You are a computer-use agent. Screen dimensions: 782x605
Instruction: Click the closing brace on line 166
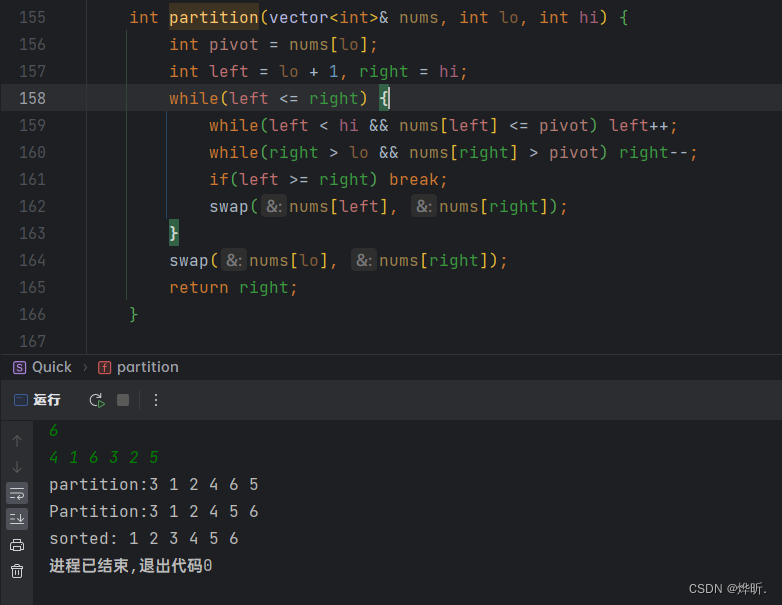pos(133,314)
